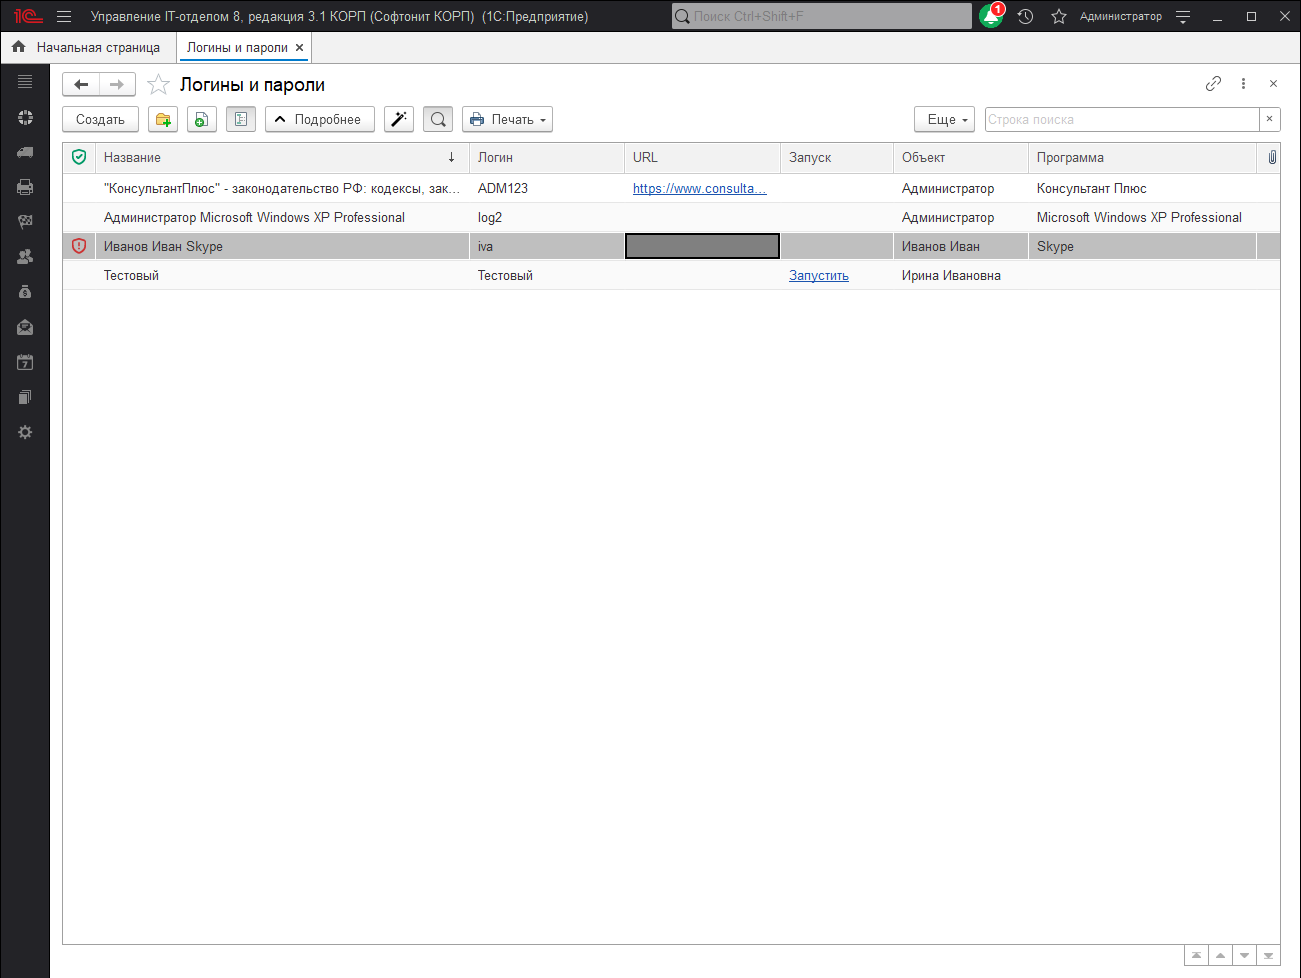Click the Строка поиска search field
Viewport: 1301px width, 978px height.
(x=1120, y=120)
